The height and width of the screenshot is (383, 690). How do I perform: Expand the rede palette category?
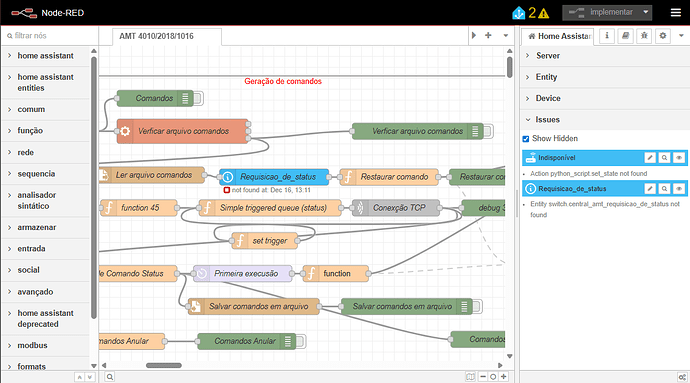(x=46, y=152)
